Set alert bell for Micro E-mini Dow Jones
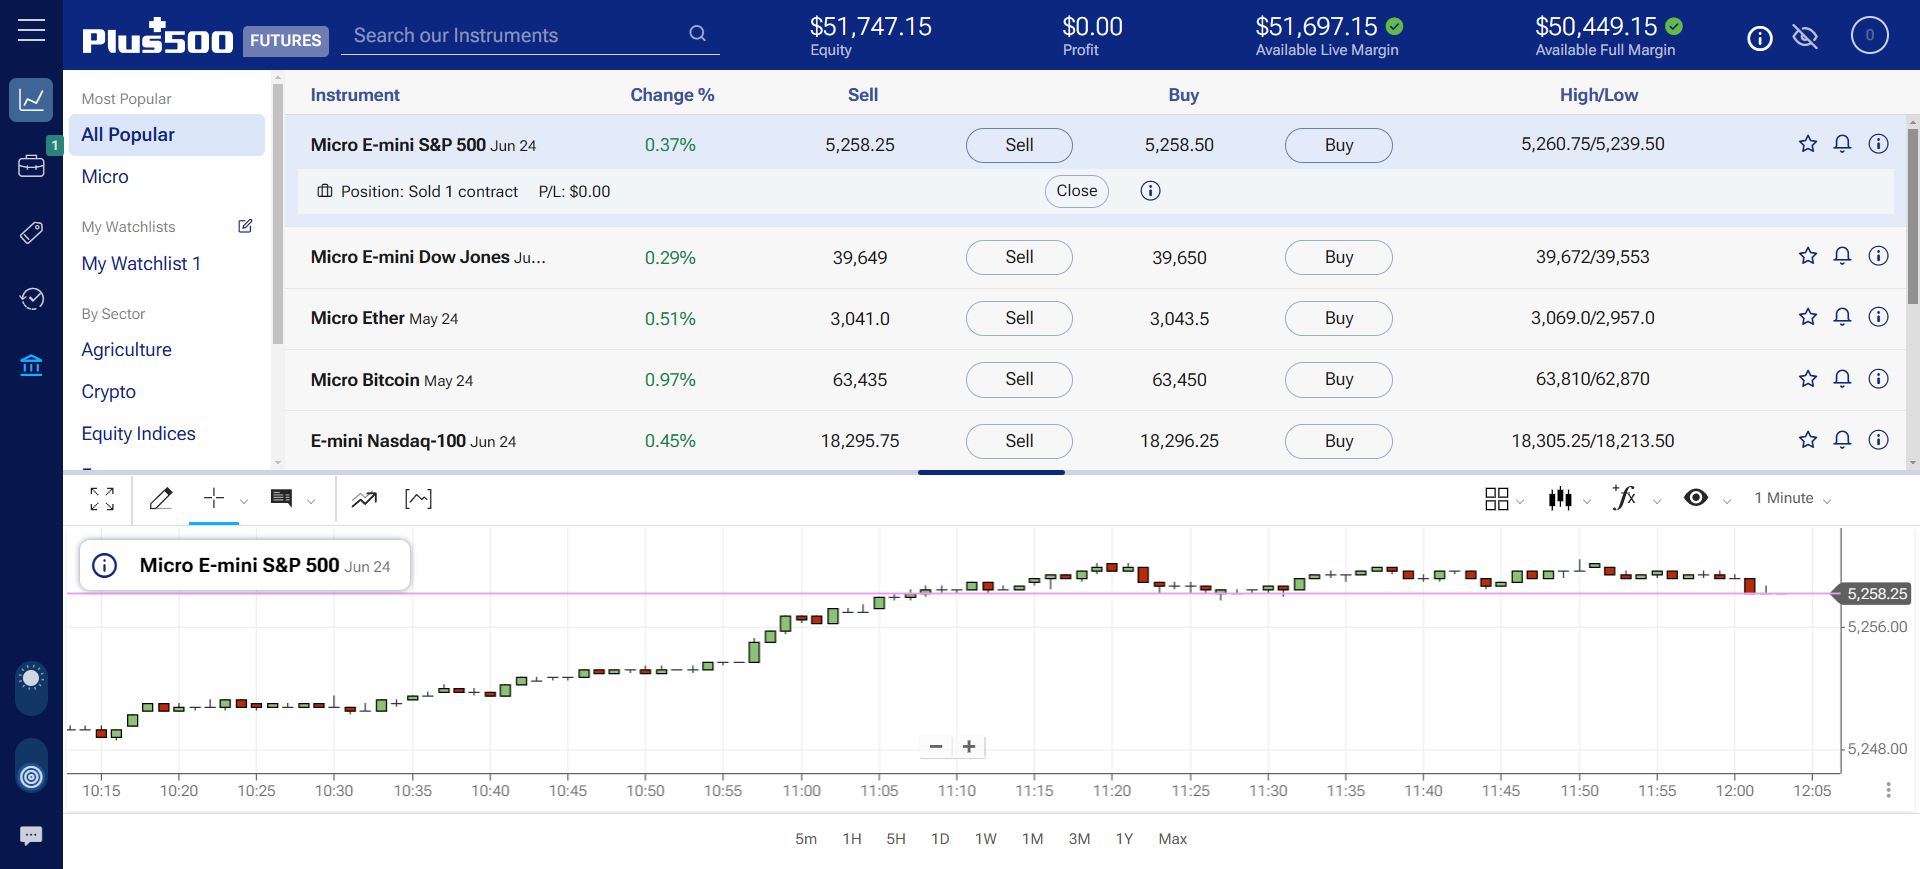The width and height of the screenshot is (1920, 869). point(1842,256)
